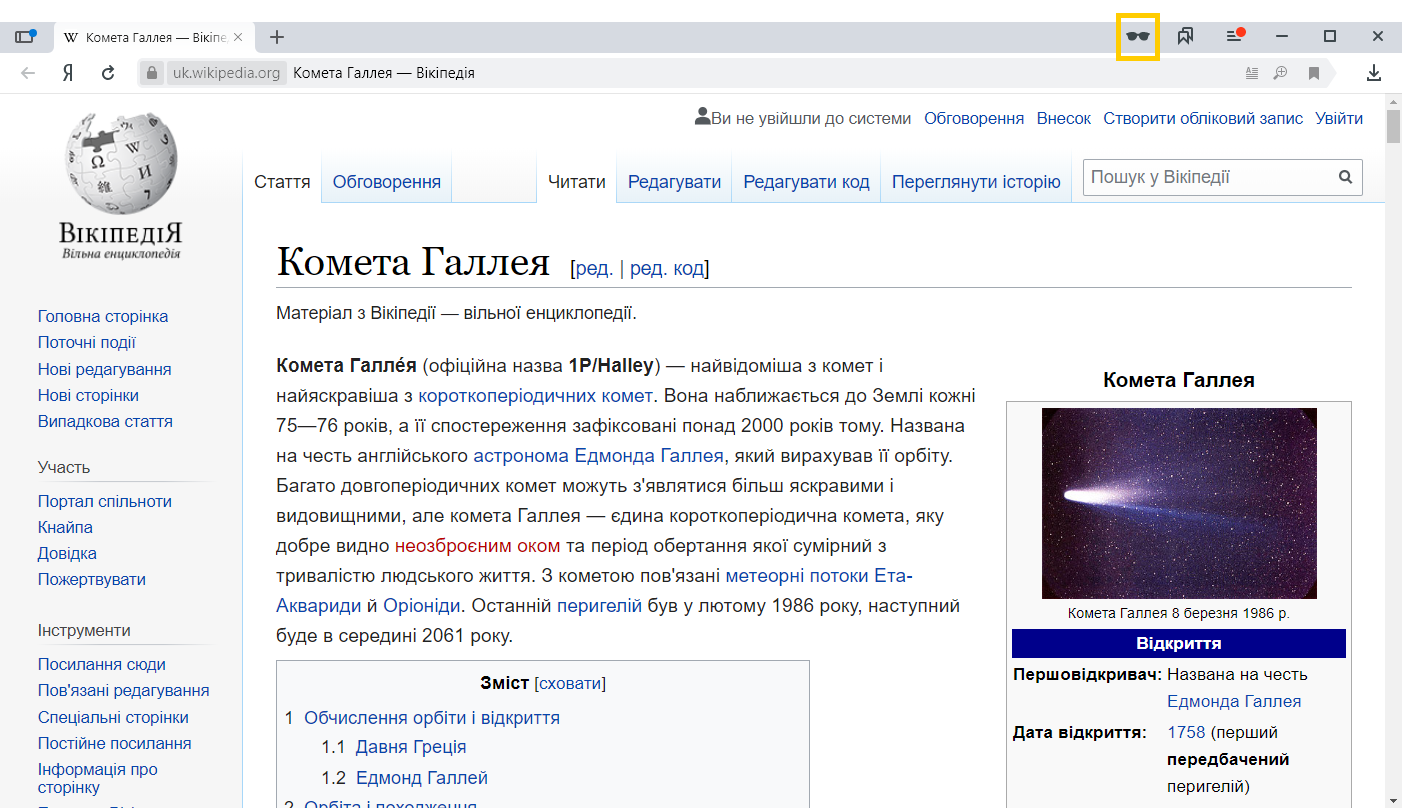Screen dimensions: 1402x808
Task: Open Посилання сюди under Інструменти
Action: [x=102, y=664]
